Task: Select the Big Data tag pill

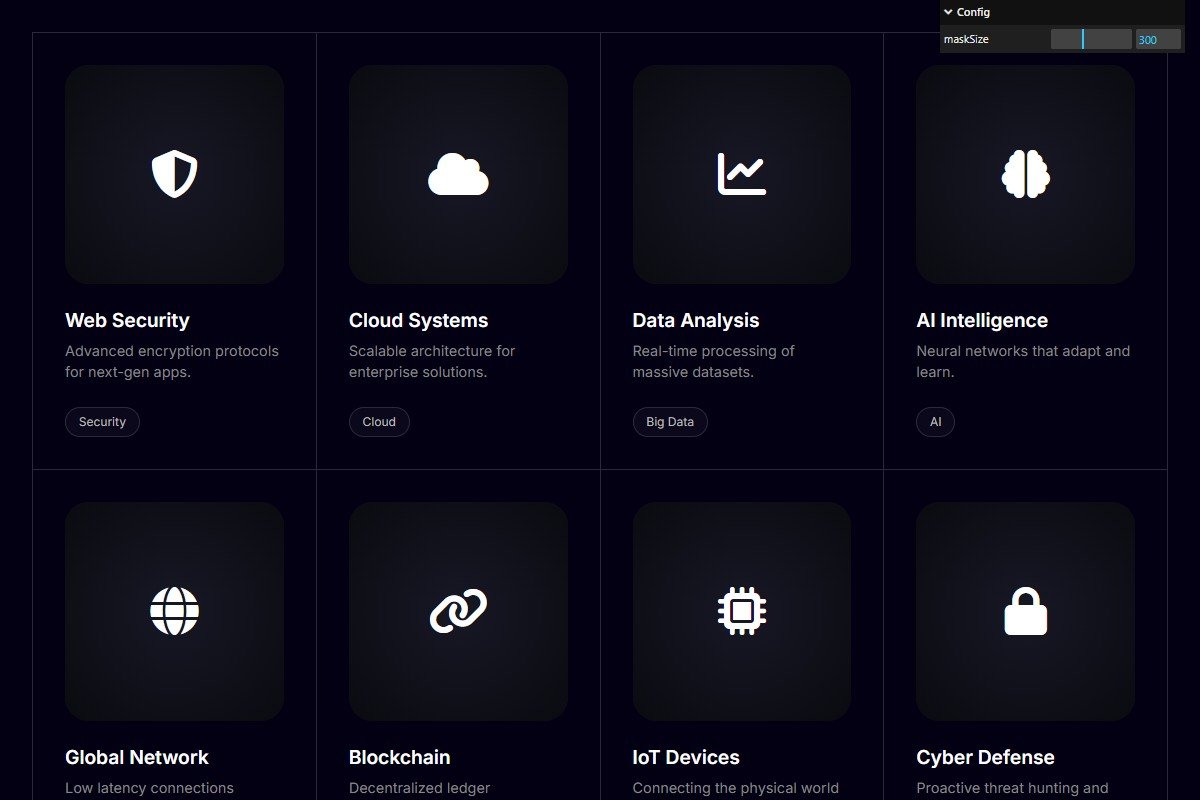Action: (670, 422)
